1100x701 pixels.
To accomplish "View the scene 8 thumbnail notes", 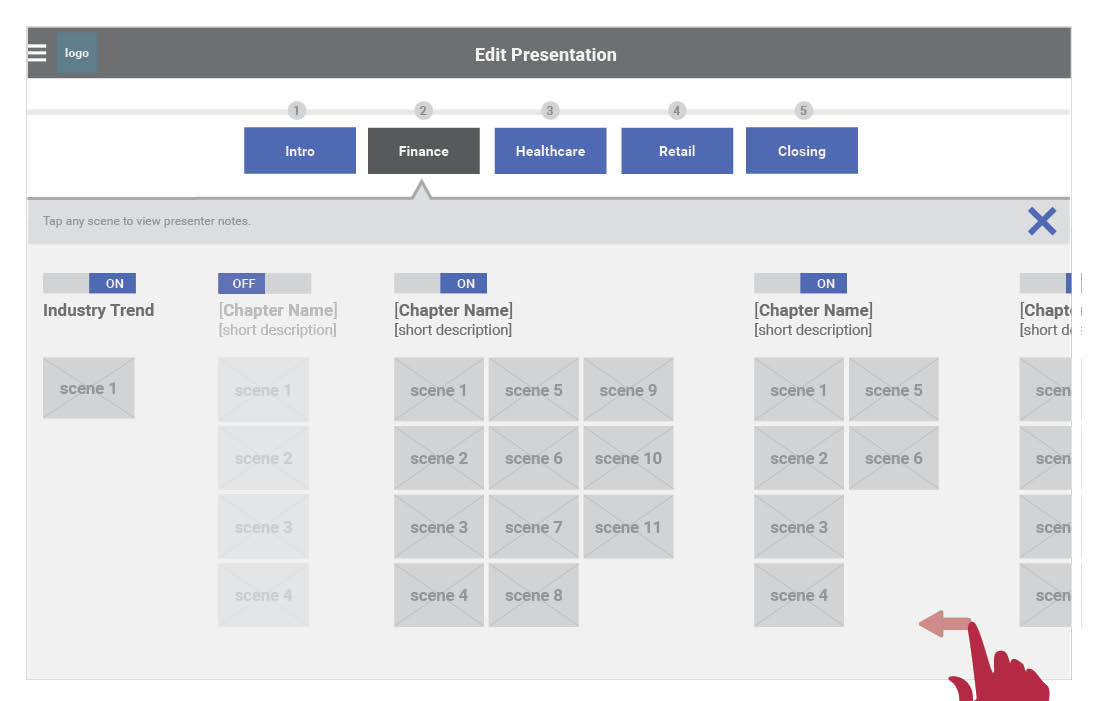I will coord(533,595).
